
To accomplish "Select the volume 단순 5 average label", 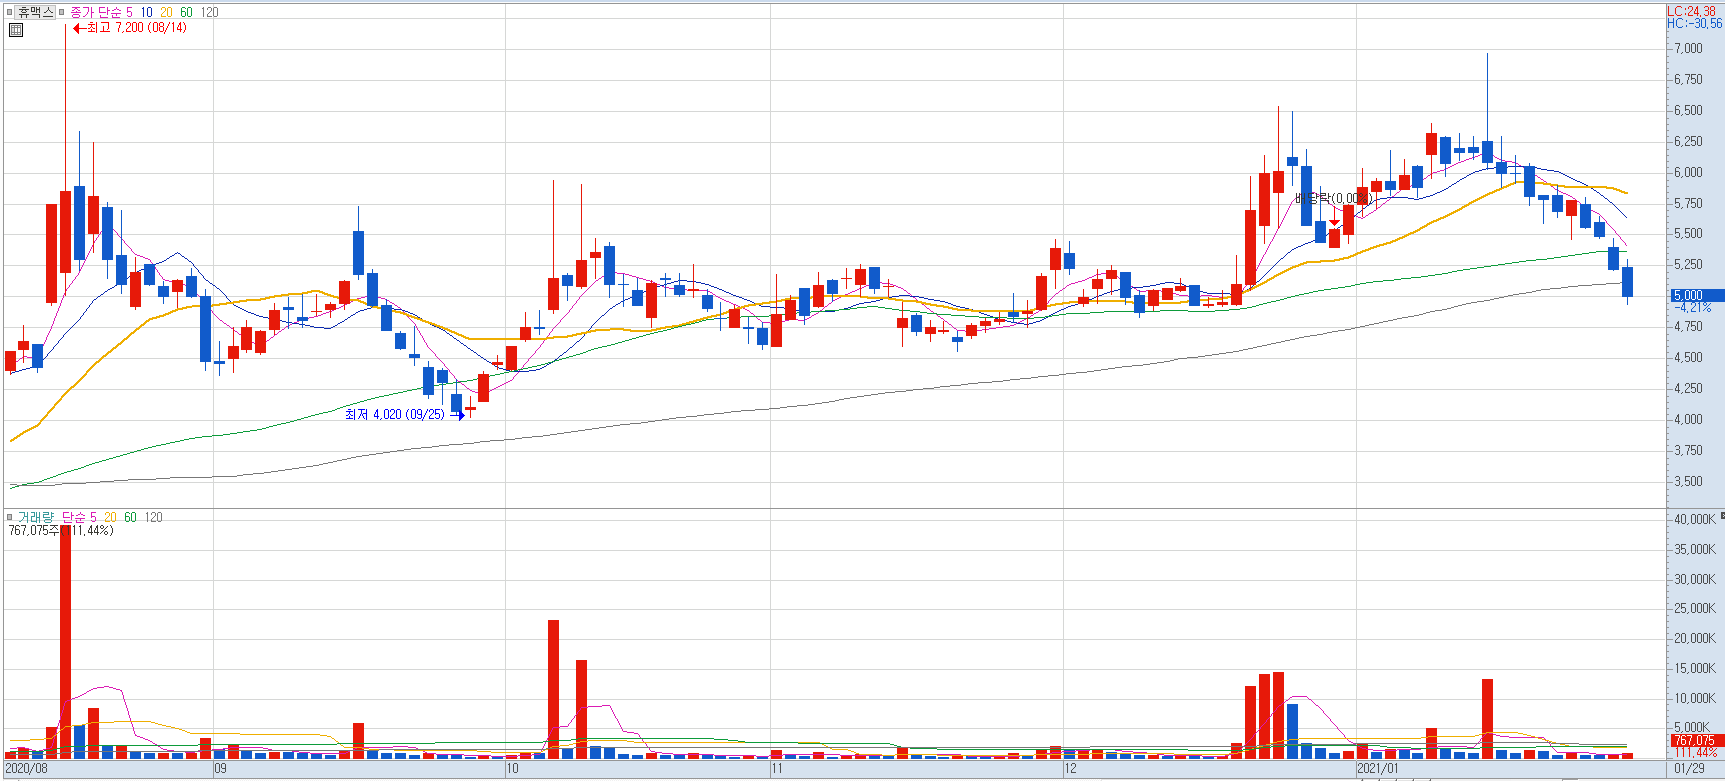I will (x=79, y=517).
